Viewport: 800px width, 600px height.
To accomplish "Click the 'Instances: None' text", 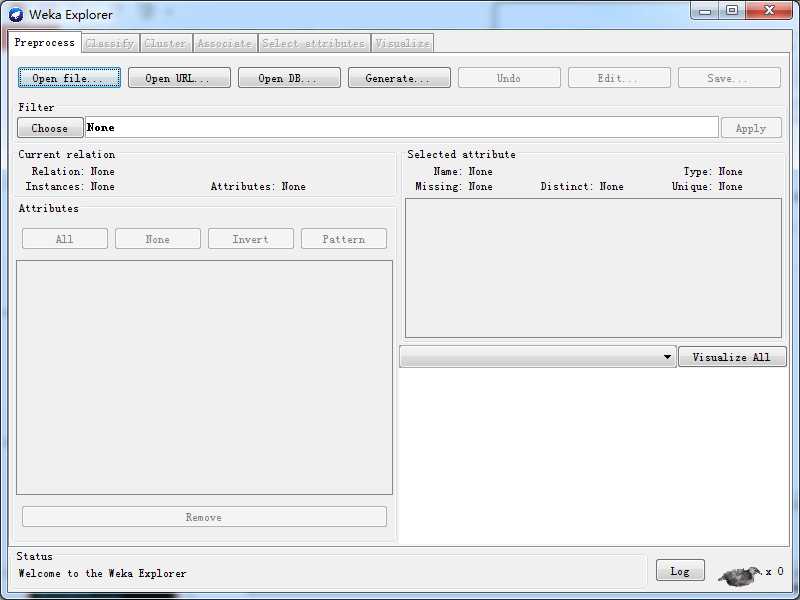I will point(70,187).
